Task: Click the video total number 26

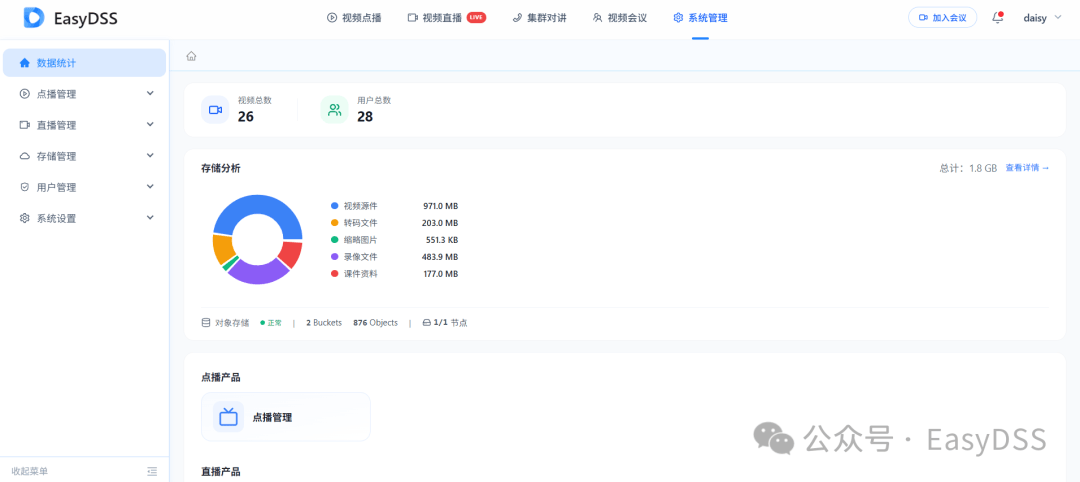Action: tap(246, 116)
